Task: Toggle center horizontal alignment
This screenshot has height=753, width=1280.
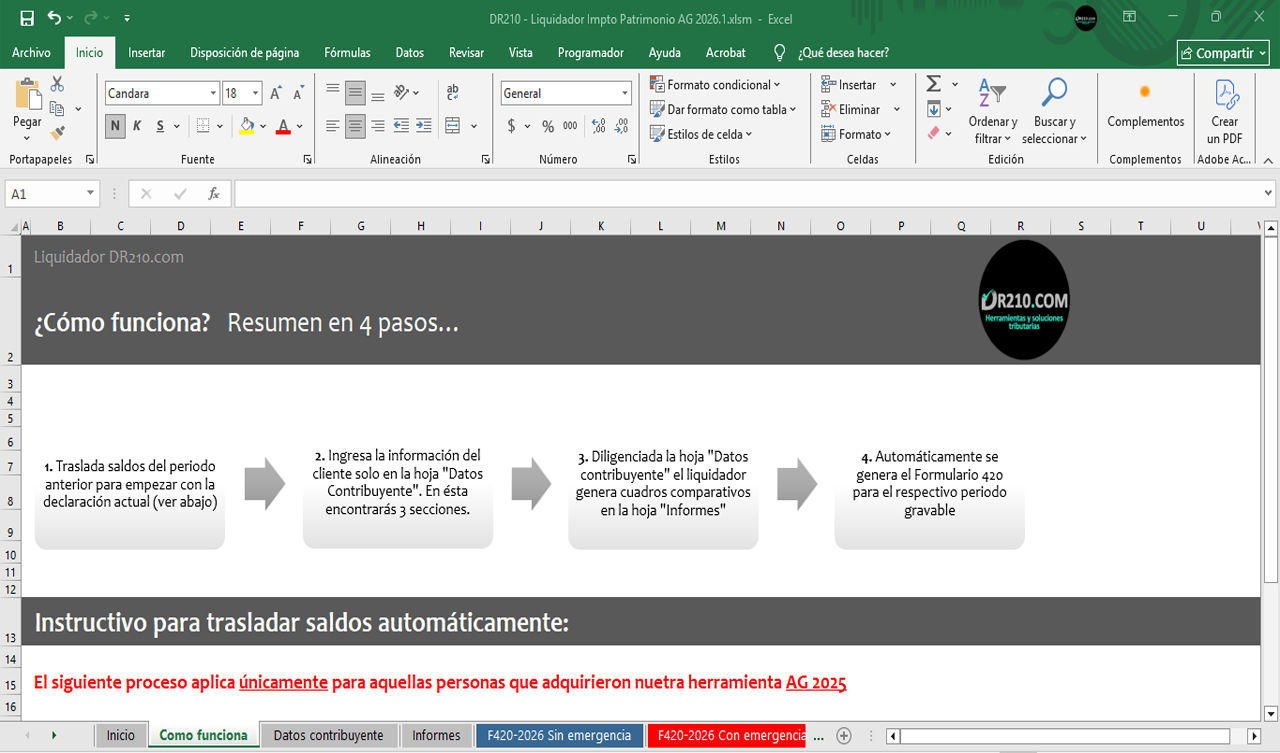Action: pyautogui.click(x=355, y=126)
